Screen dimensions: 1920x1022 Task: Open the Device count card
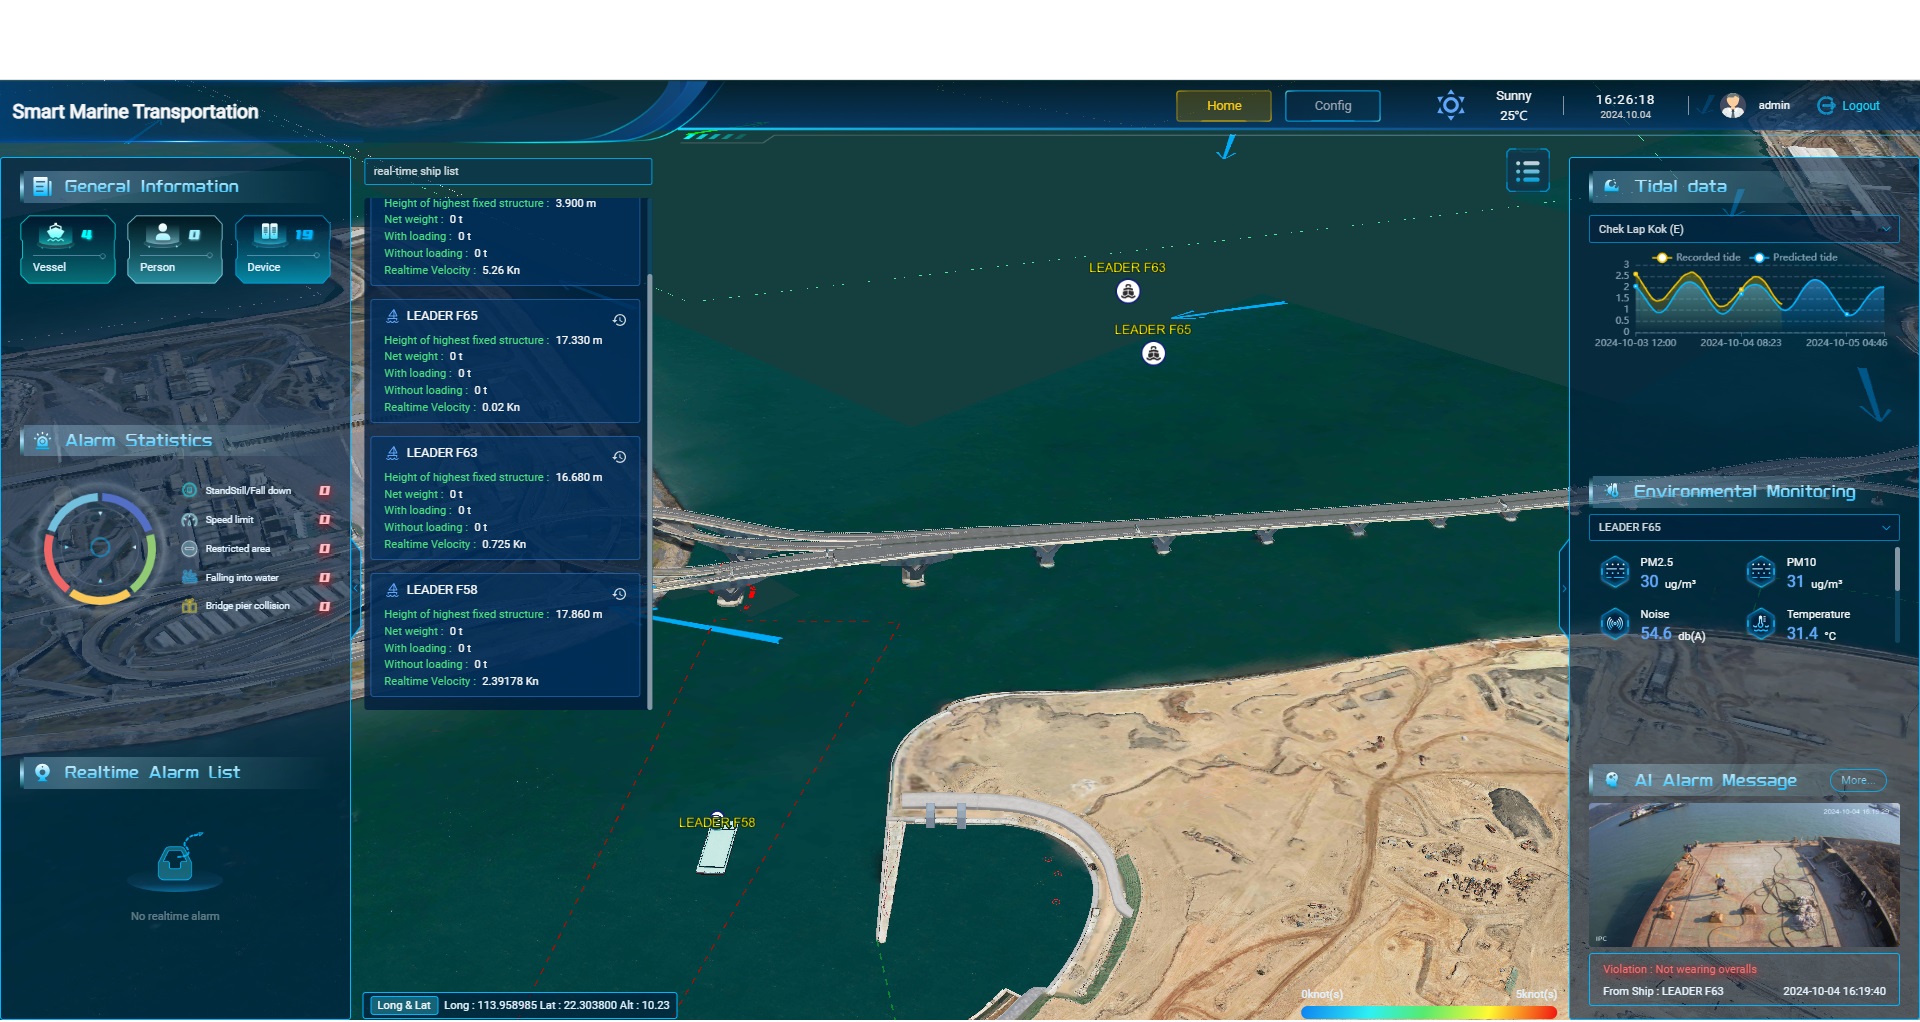[282, 249]
